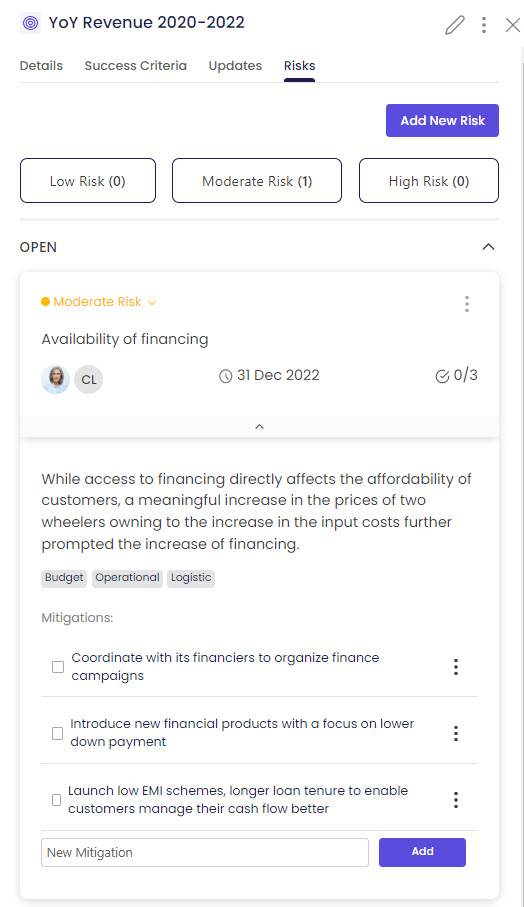The image size is (524, 907).
Task: Open options for Launch low EMI schemes mitigation
Action: pyautogui.click(x=456, y=800)
